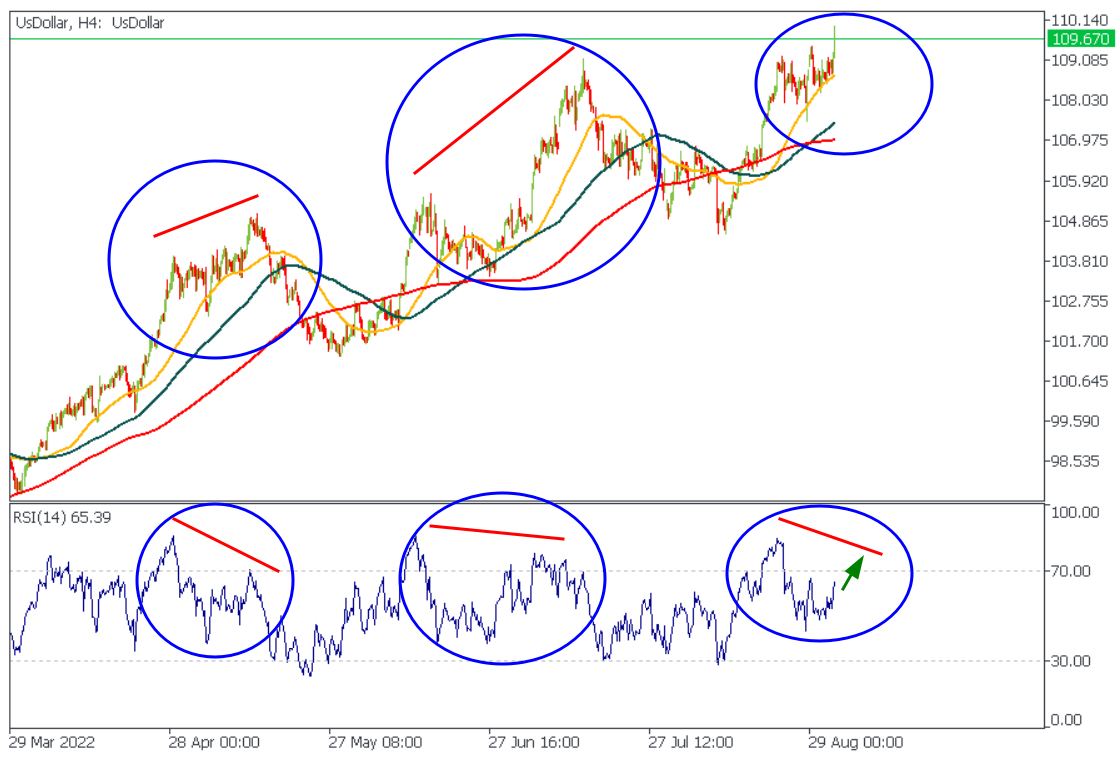1116x760 pixels.
Task: Click the 29 Mar 2022 date label
Action: coord(55,742)
